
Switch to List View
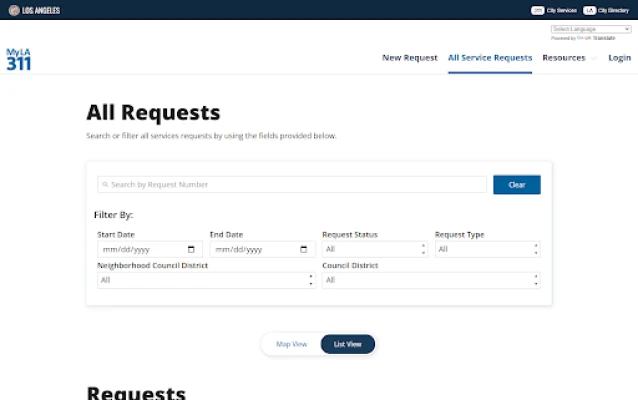(347, 344)
